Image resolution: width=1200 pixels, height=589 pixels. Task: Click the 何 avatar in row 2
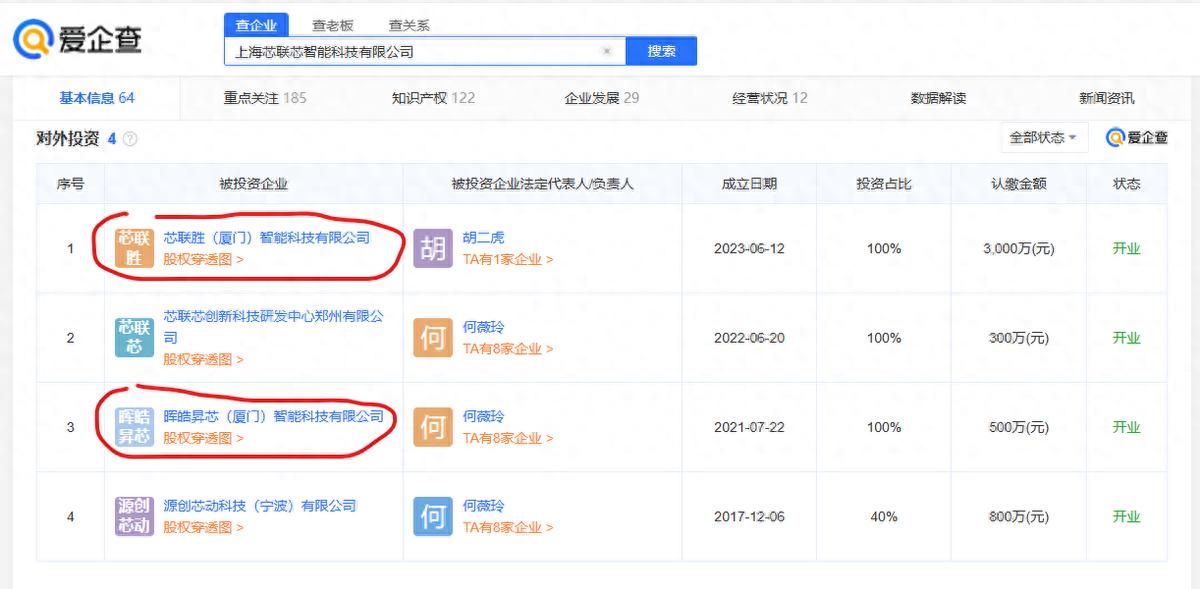point(432,338)
